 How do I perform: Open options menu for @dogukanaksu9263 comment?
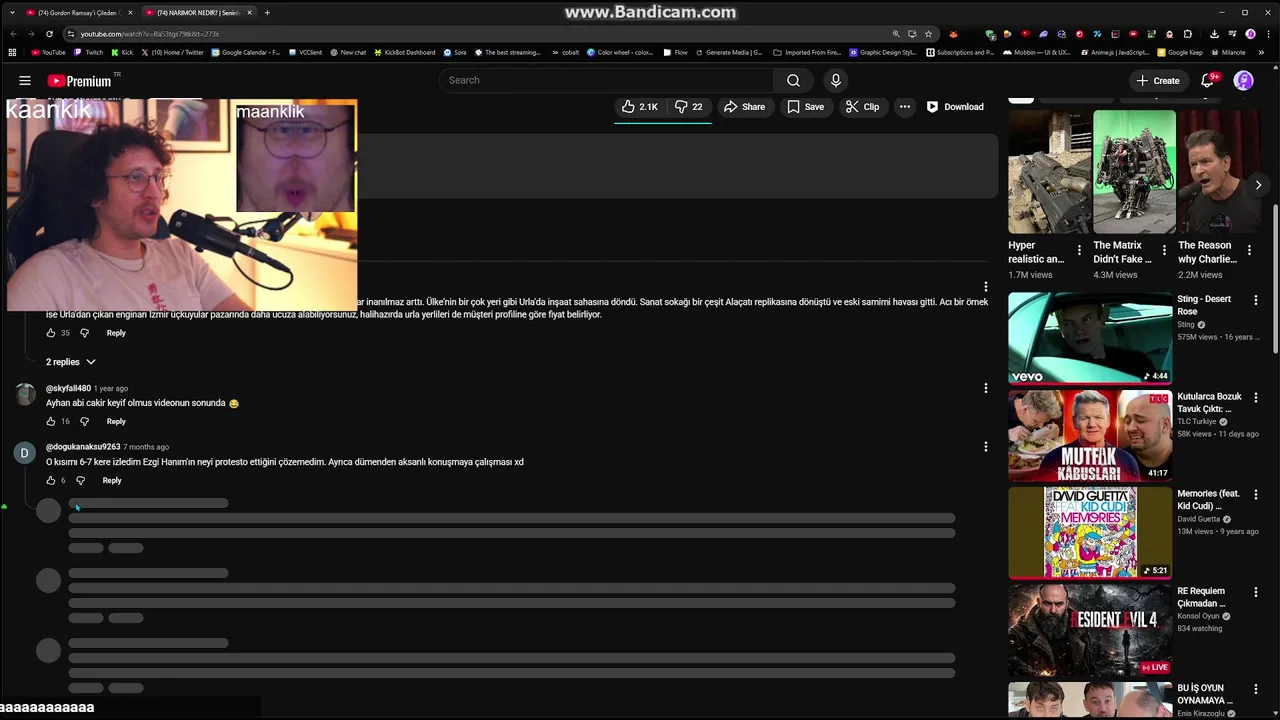click(985, 447)
